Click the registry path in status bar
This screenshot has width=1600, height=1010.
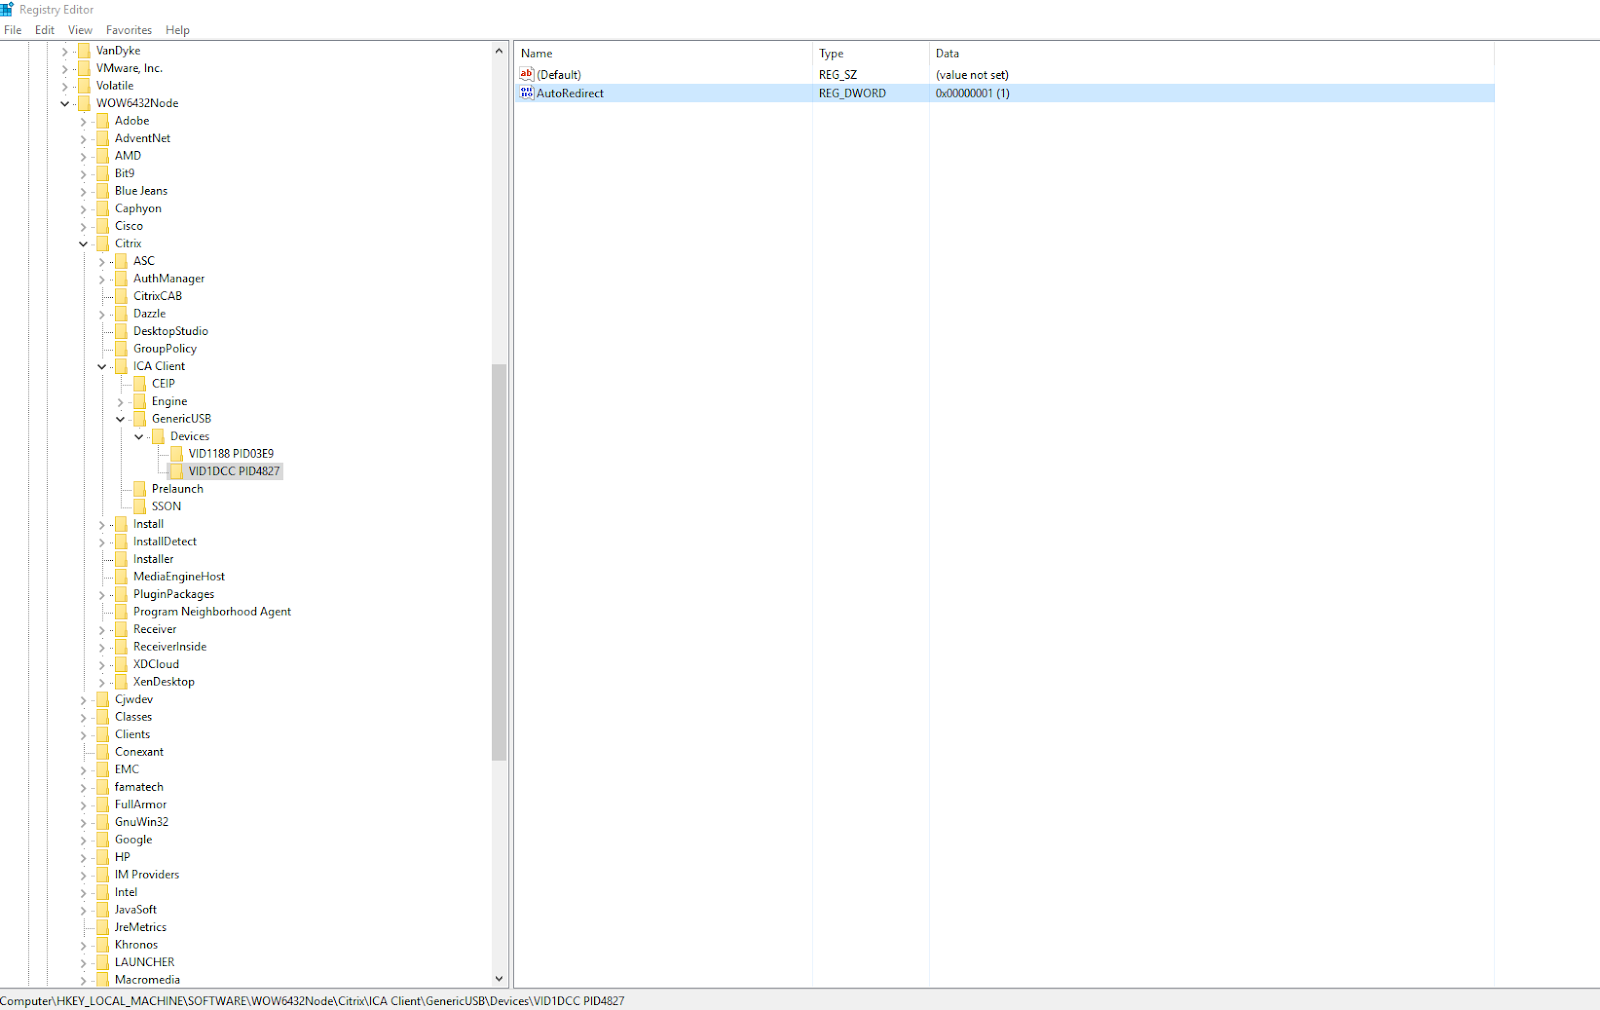(312, 1000)
